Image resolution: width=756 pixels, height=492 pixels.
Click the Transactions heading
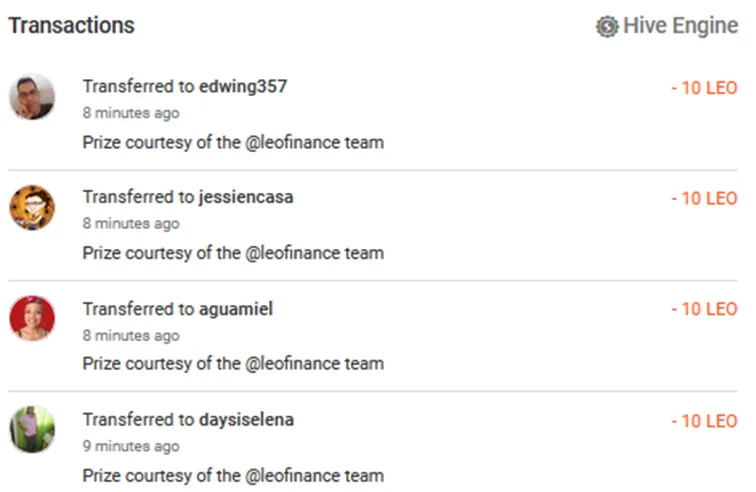(x=71, y=26)
